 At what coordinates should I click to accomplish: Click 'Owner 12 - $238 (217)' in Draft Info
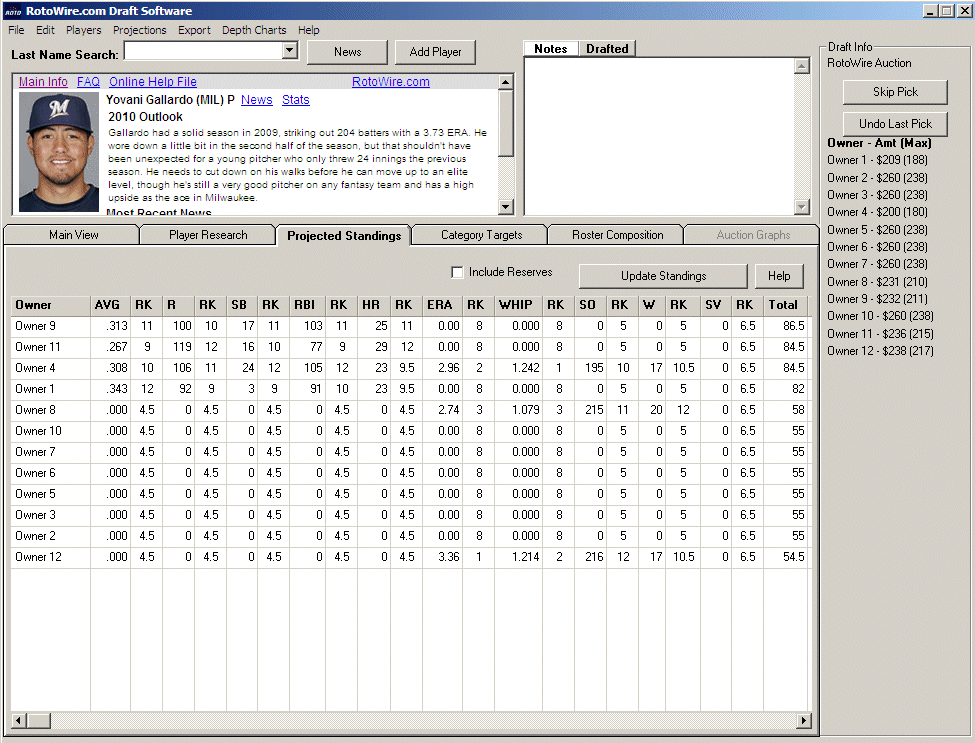[x=880, y=351]
